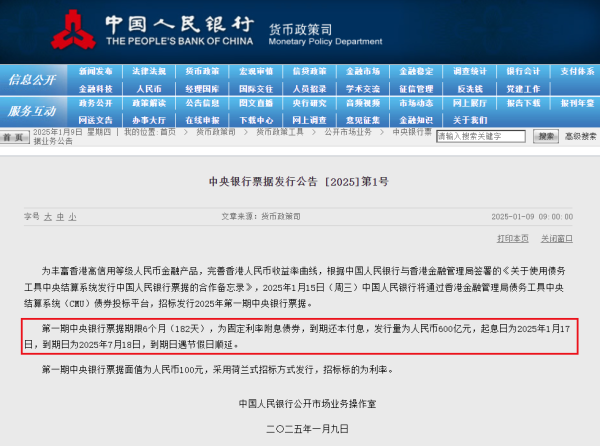Set font size to 小
The image size is (600, 446).
coord(72,217)
